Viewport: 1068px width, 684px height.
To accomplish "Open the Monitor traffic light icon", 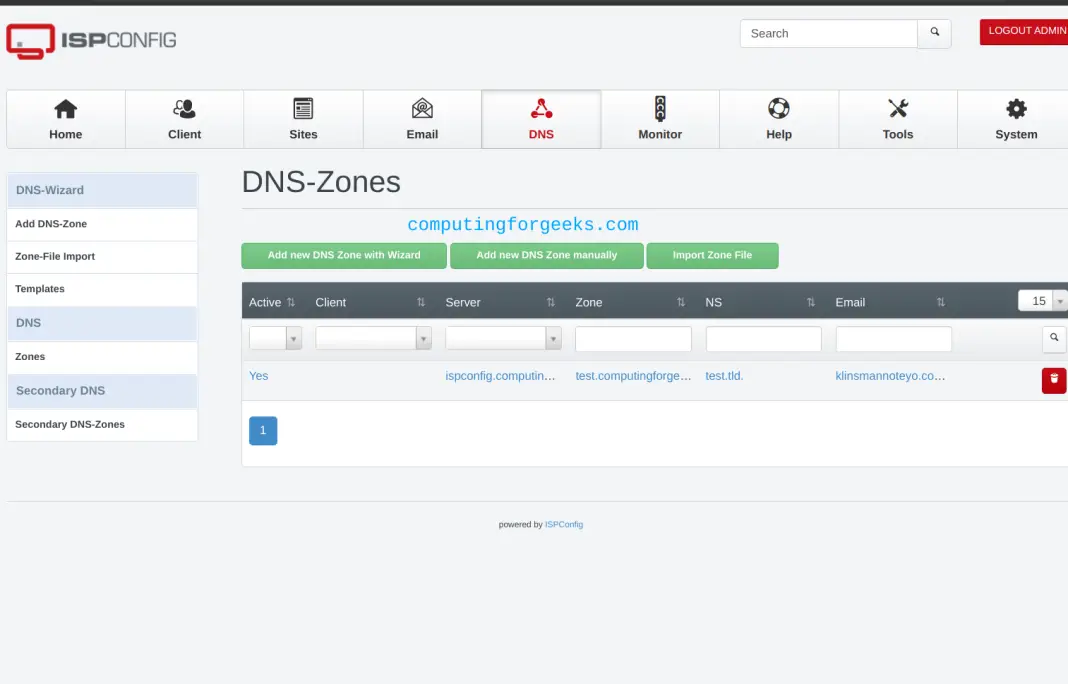I will click(660, 109).
